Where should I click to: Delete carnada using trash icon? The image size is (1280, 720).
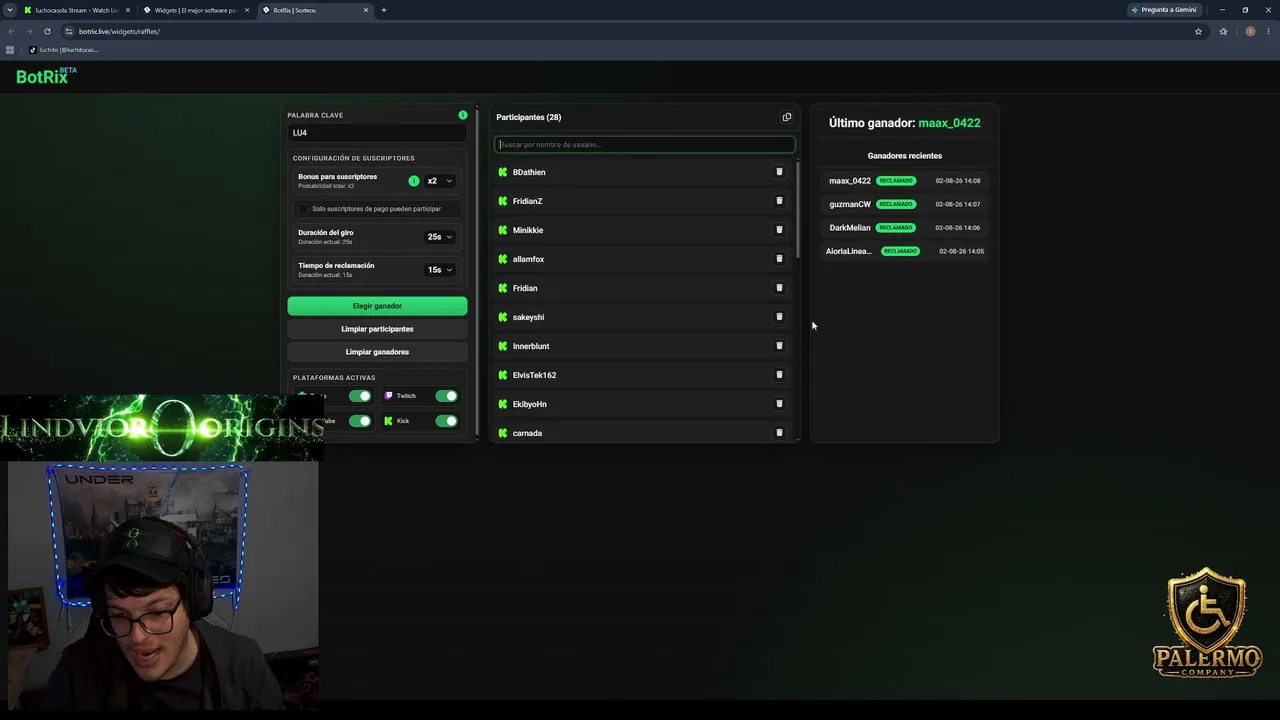779,433
